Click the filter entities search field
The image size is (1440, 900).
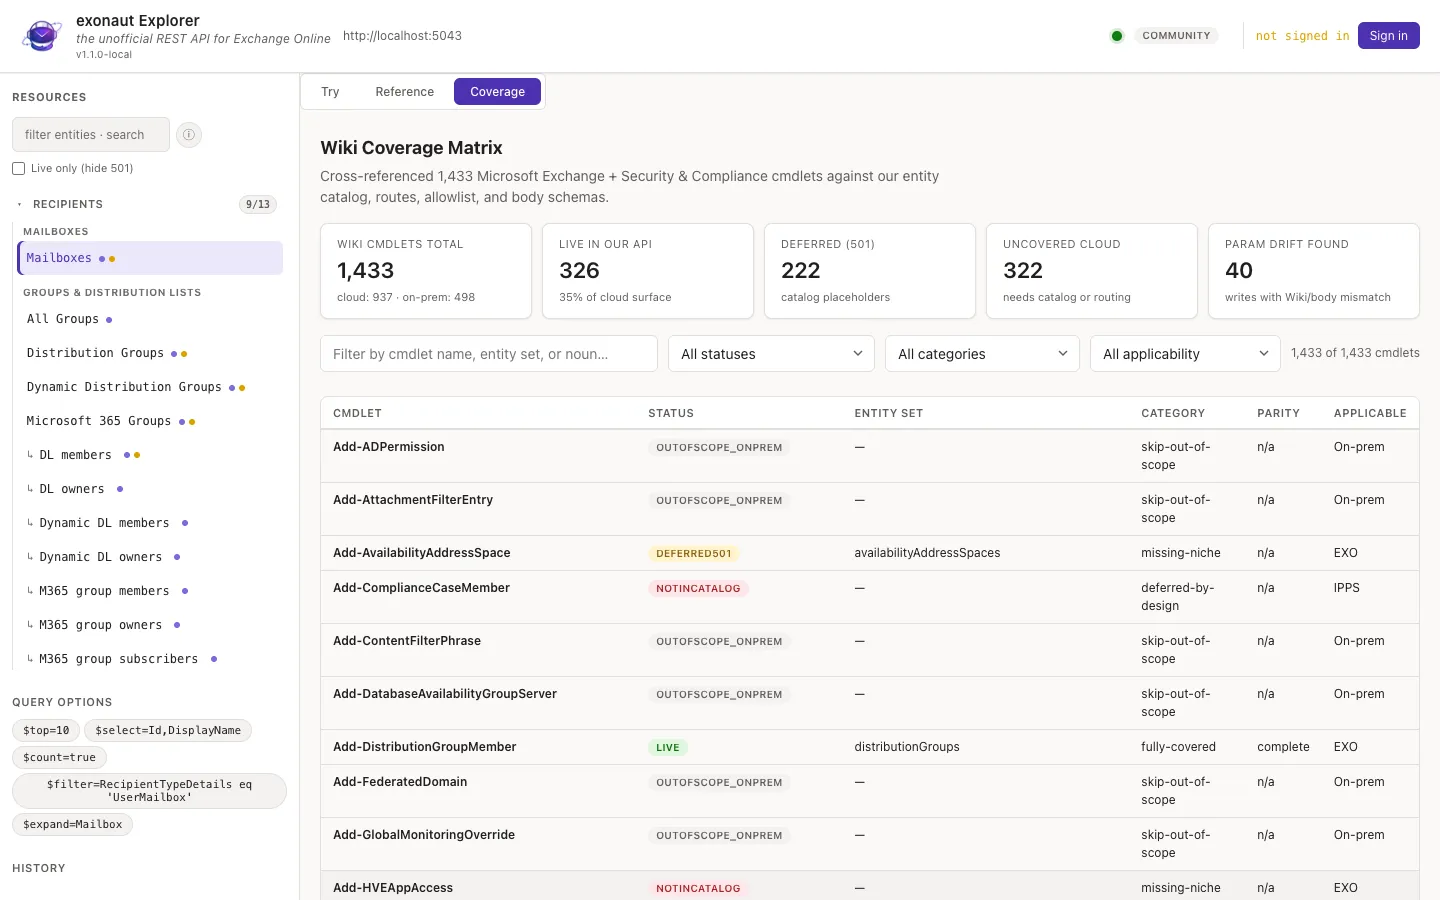91,134
